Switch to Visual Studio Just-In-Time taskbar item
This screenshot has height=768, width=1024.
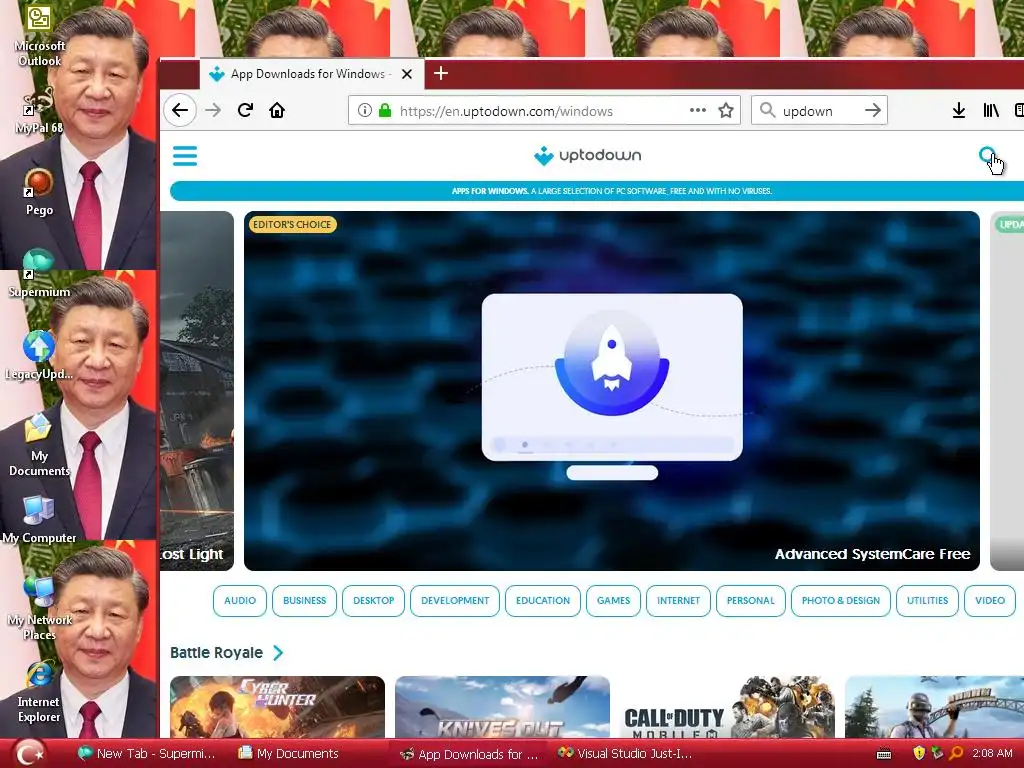[624, 754]
